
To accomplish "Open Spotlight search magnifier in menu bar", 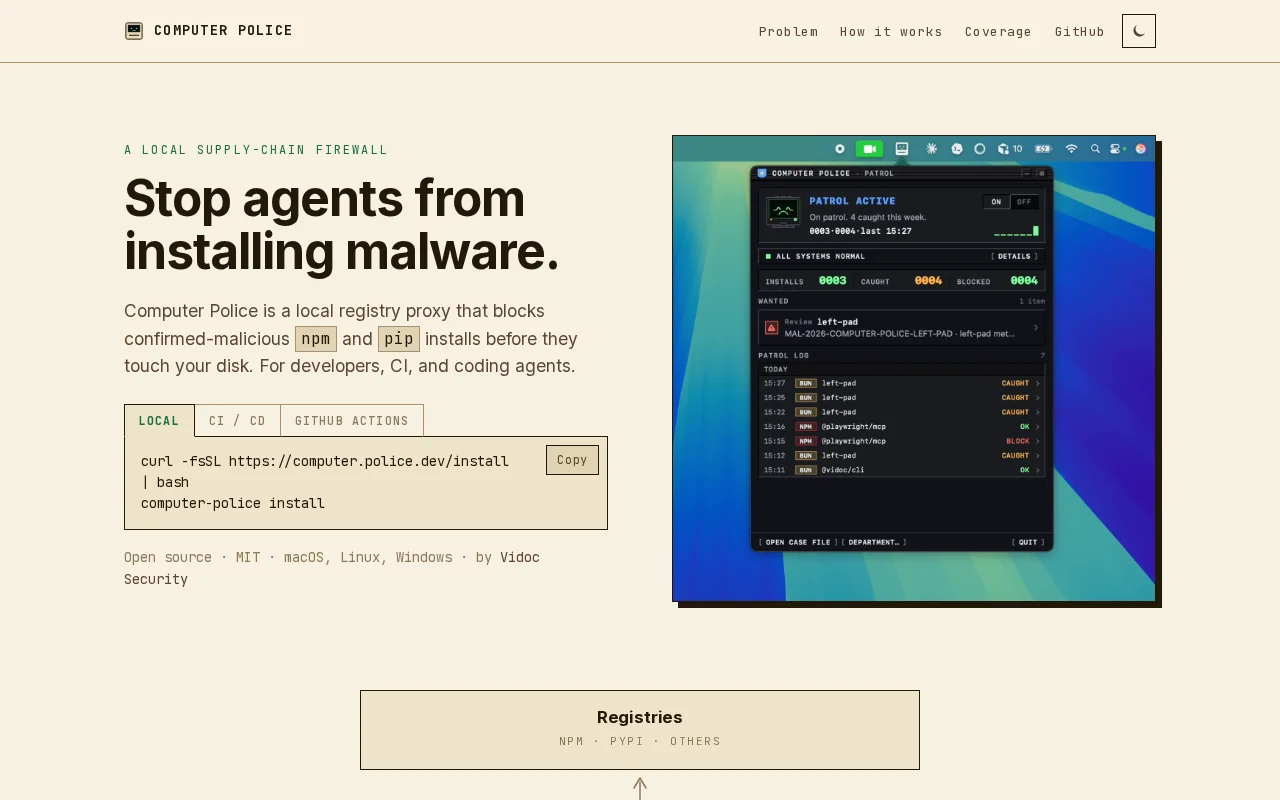I will (1095, 149).
